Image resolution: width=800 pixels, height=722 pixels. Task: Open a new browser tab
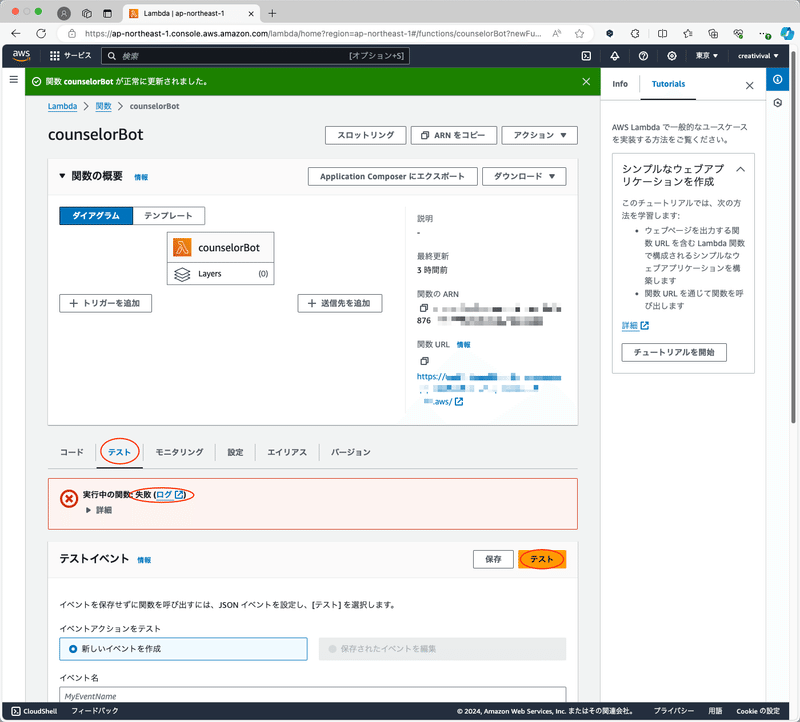click(x=272, y=13)
